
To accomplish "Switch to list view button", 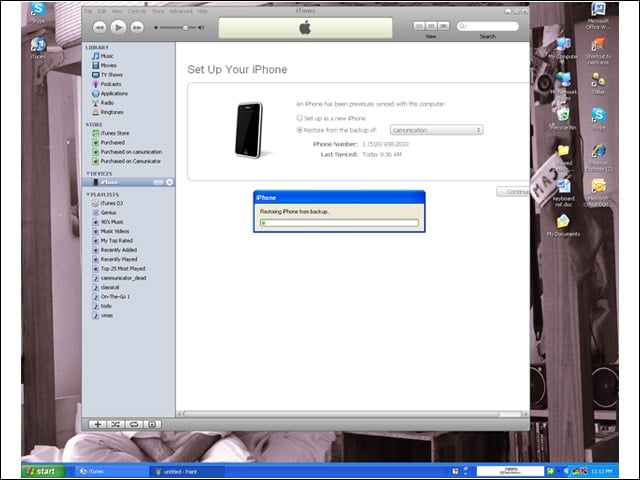I will 418,26.
